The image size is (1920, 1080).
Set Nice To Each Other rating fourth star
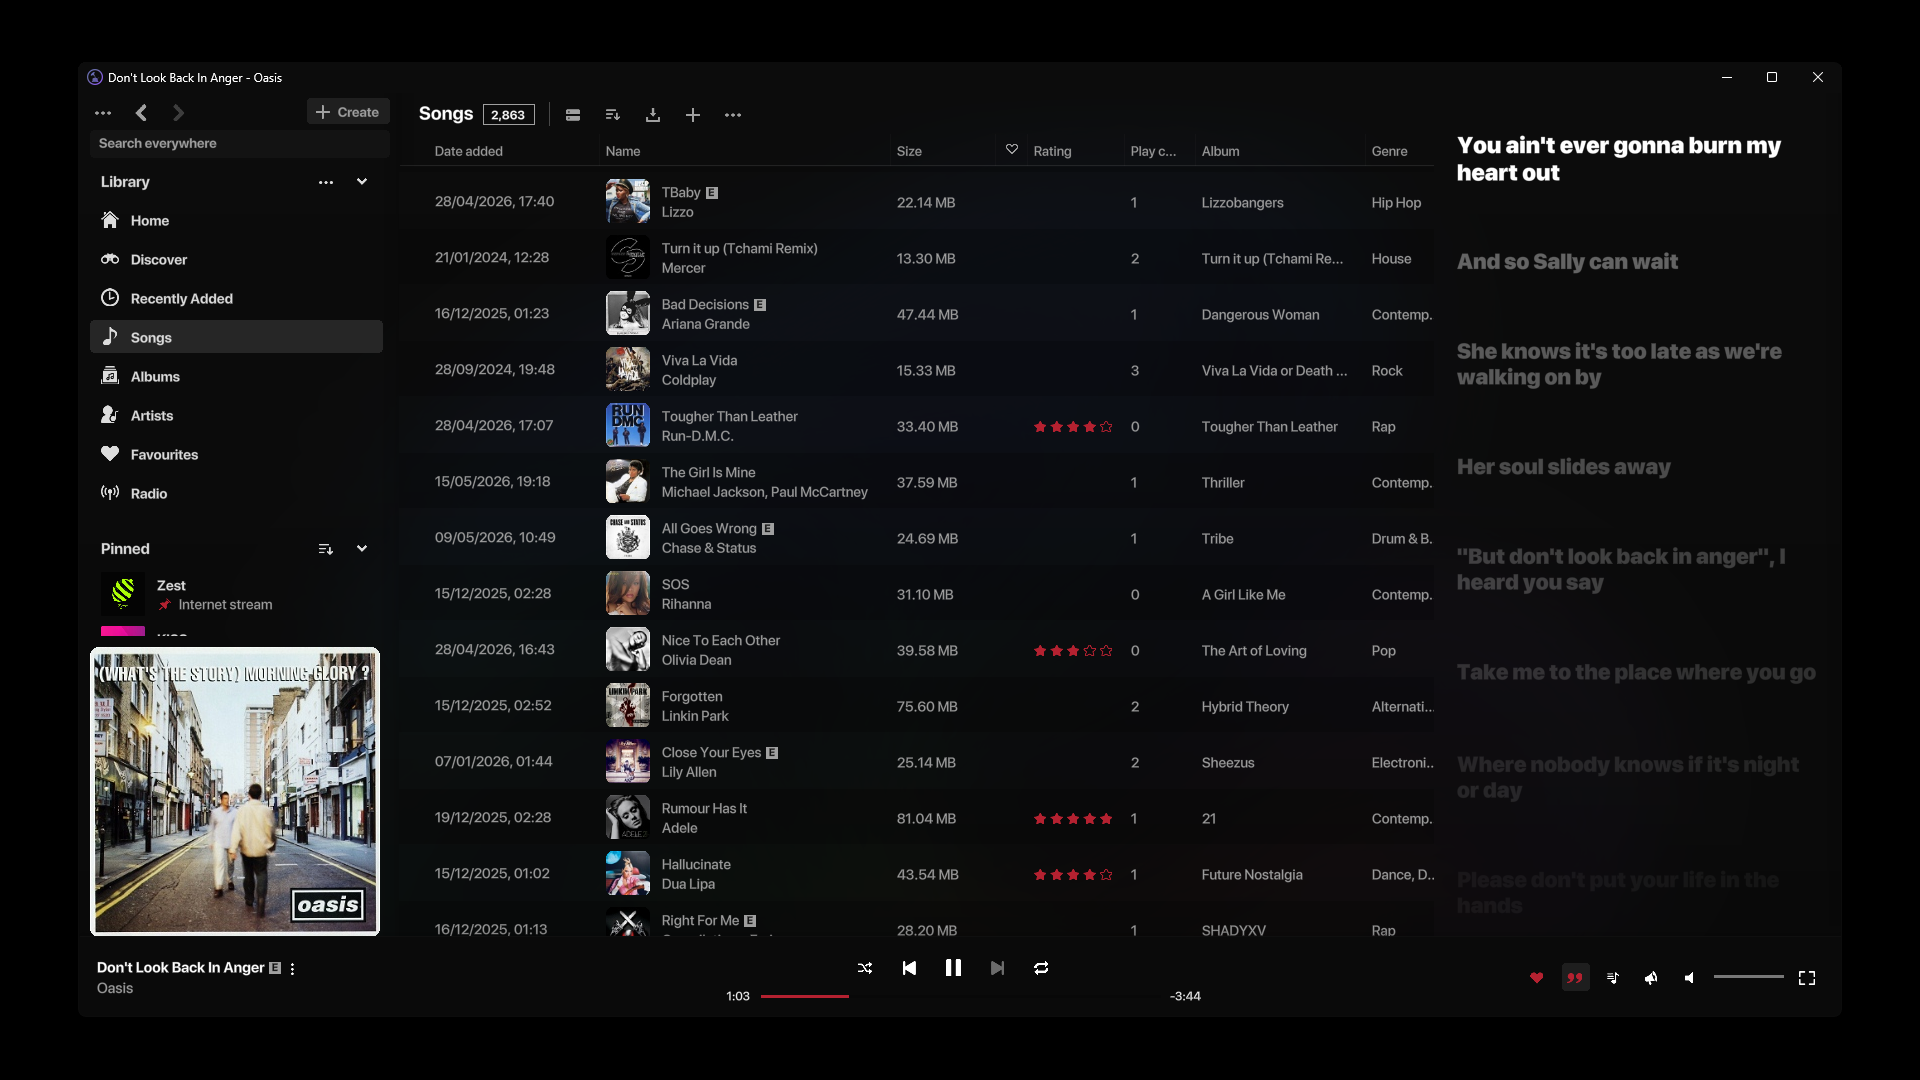pyautogui.click(x=1090, y=651)
